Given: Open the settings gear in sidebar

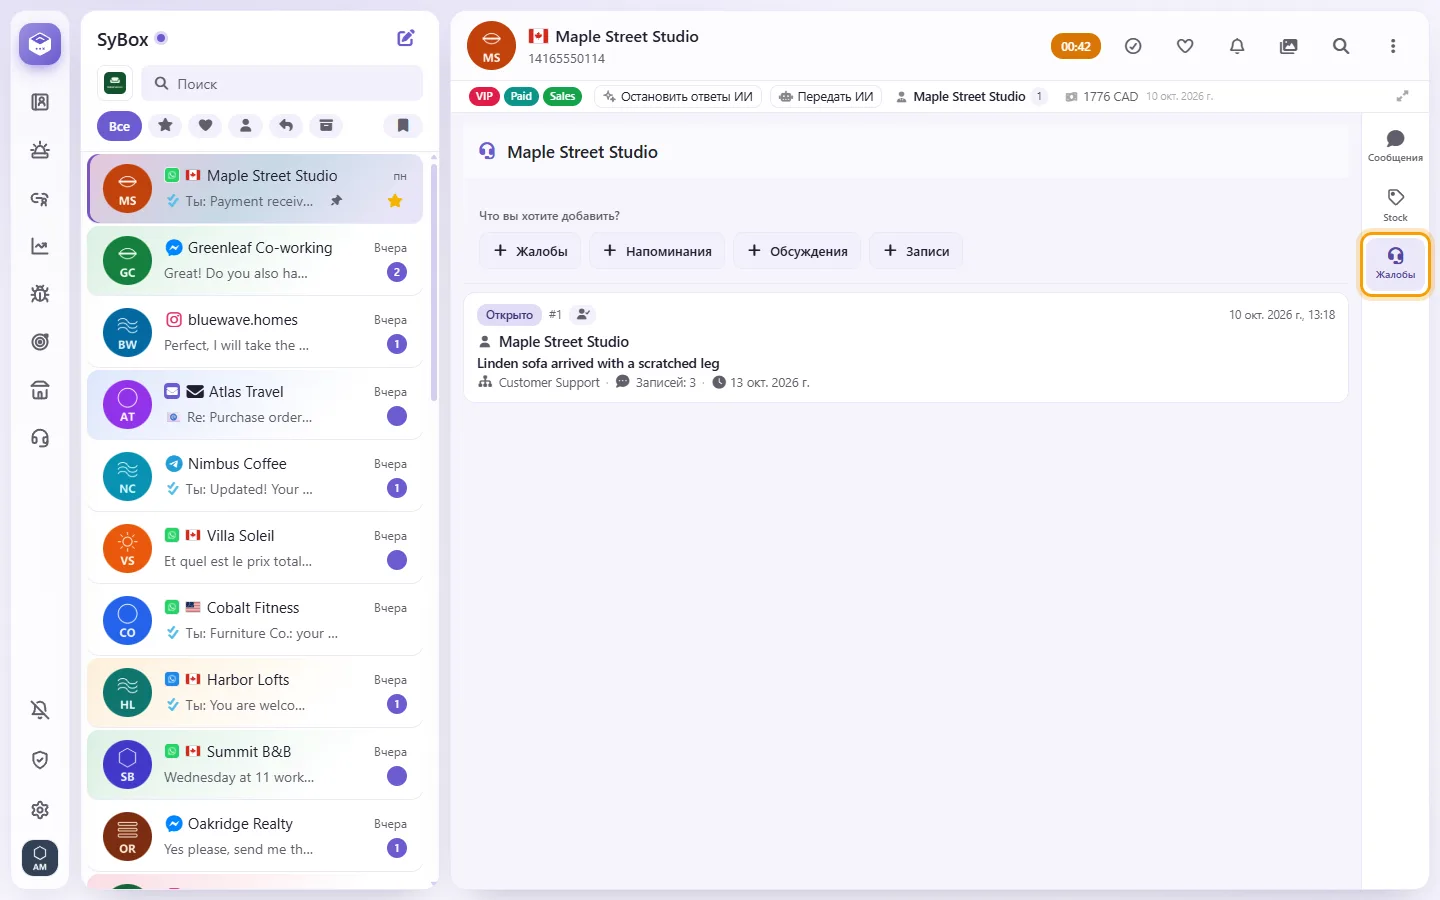Looking at the screenshot, I should (x=40, y=810).
